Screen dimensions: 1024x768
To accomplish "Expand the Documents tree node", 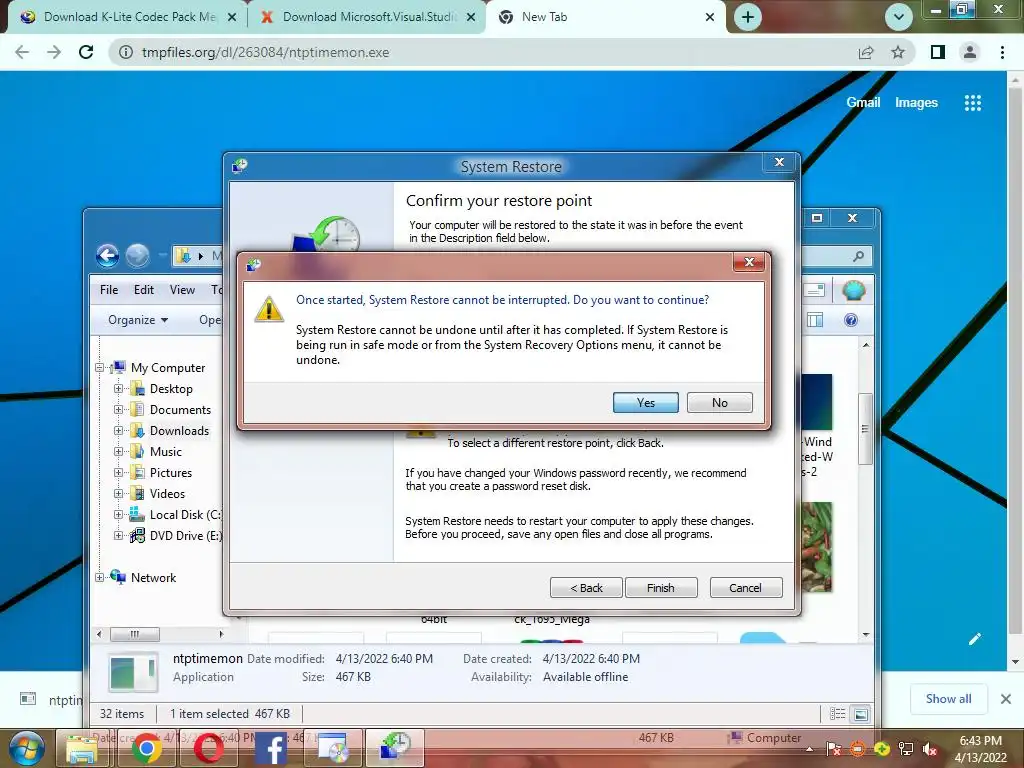I will (118, 409).
